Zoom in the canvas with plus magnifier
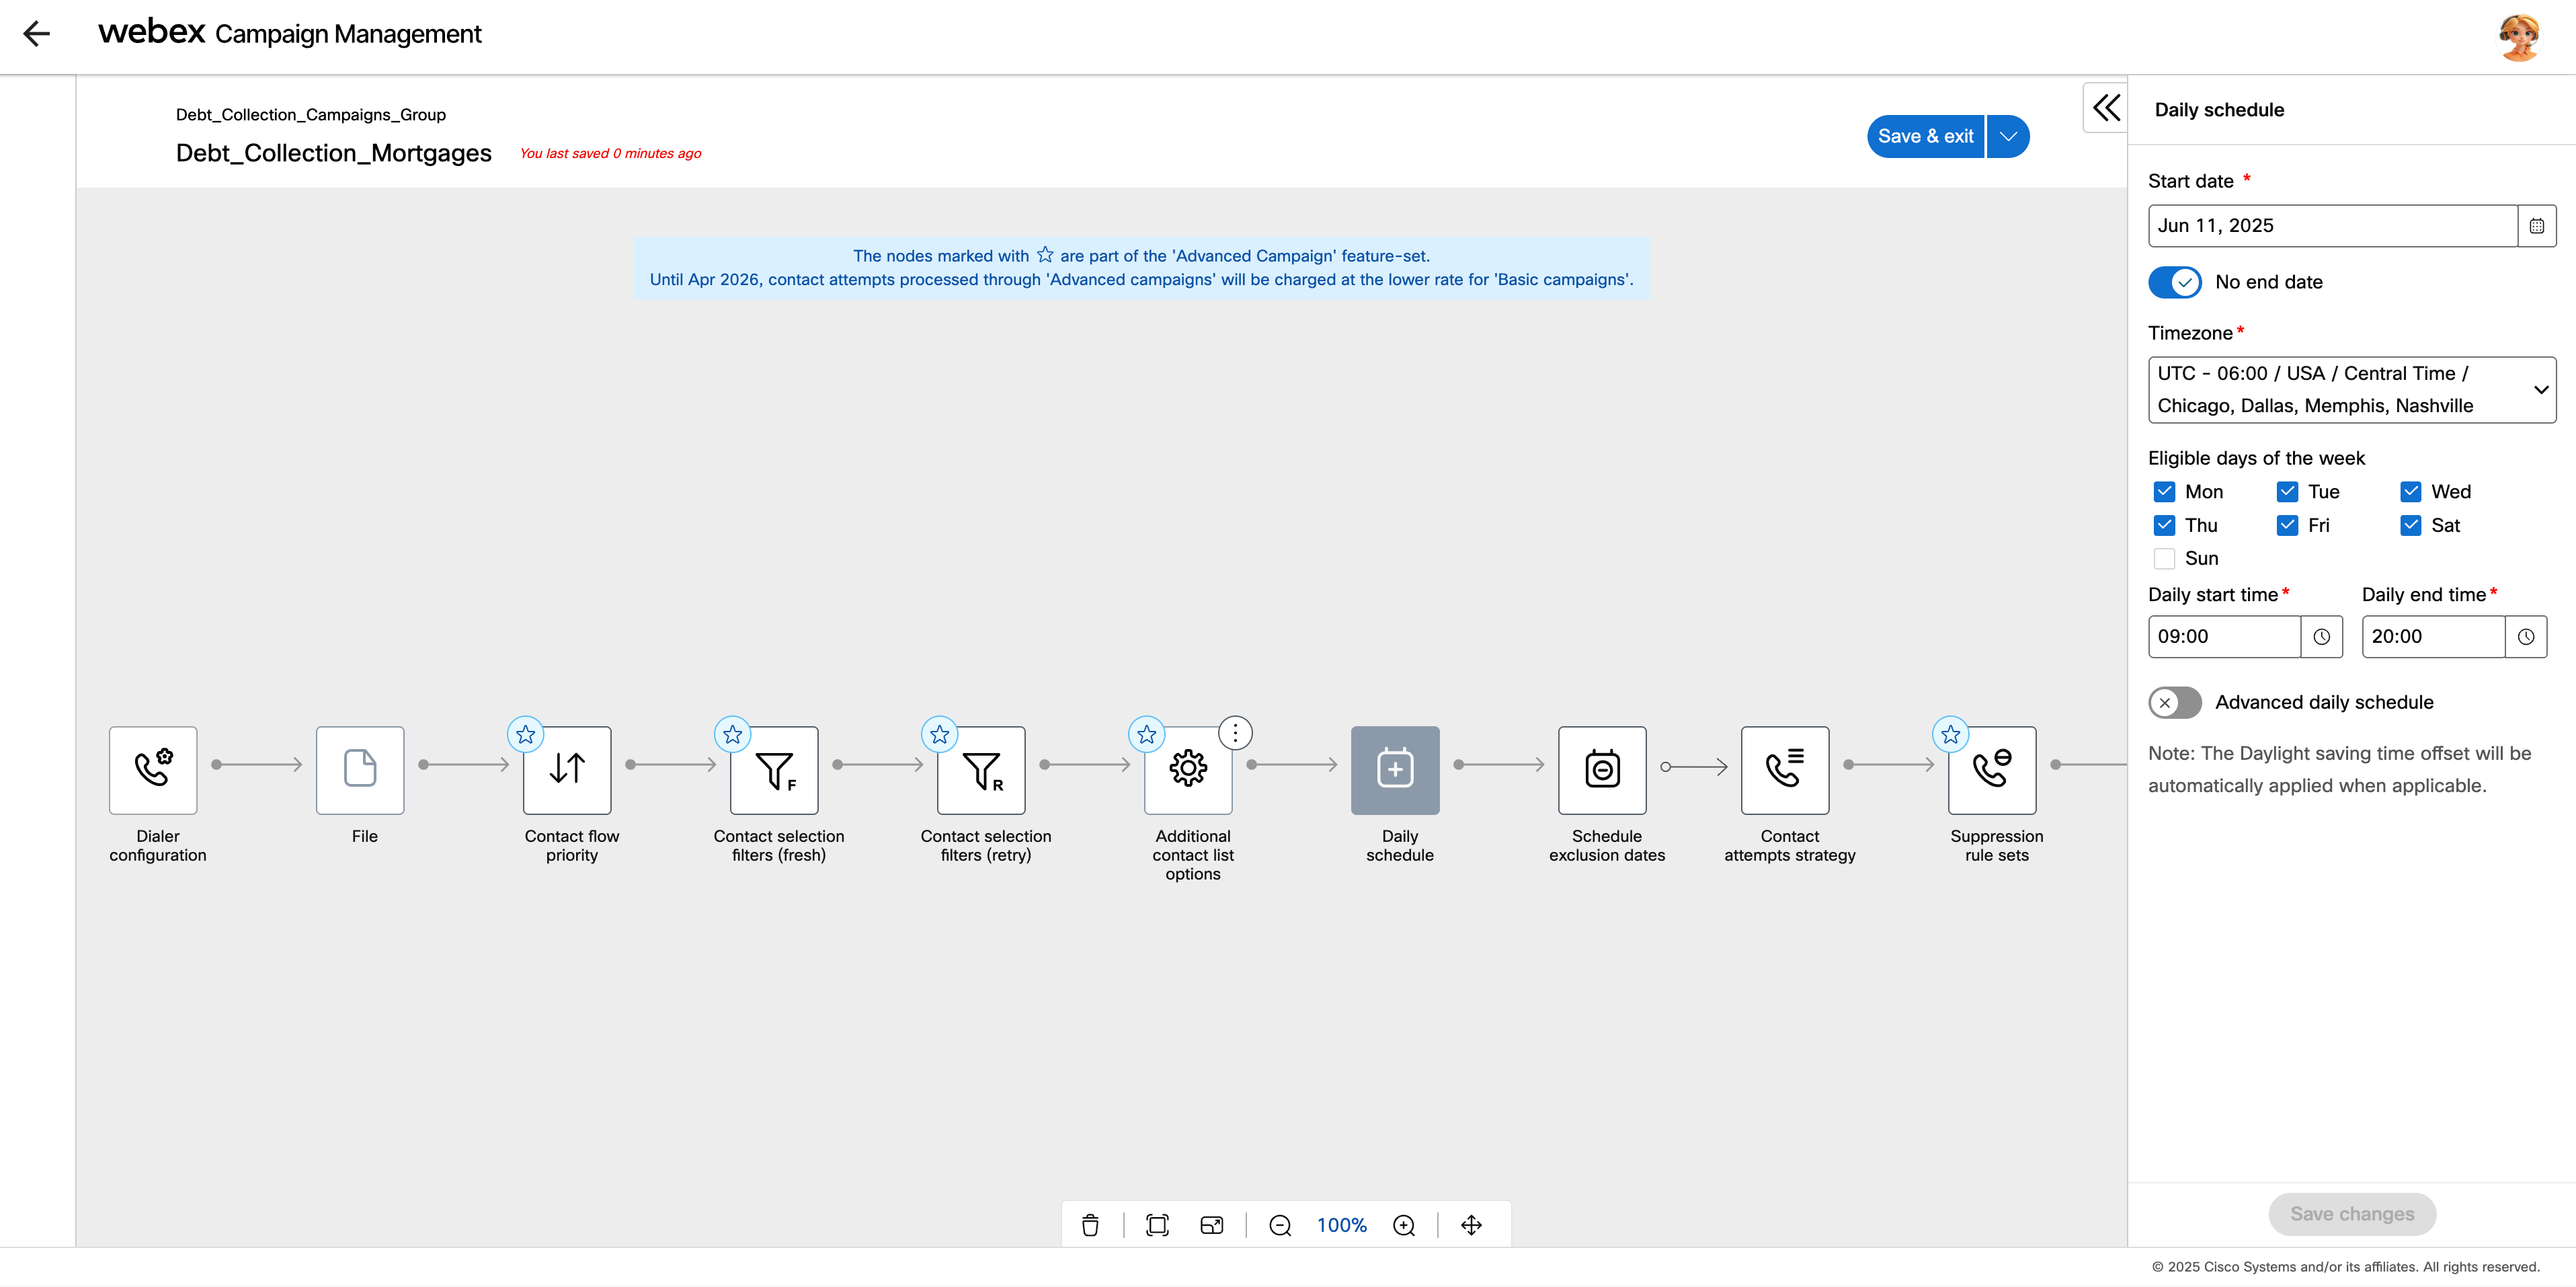Viewport: 2576px width, 1287px height. point(1404,1225)
